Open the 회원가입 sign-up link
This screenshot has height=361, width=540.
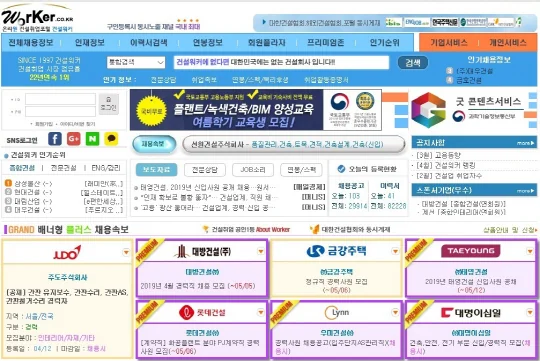point(44,124)
